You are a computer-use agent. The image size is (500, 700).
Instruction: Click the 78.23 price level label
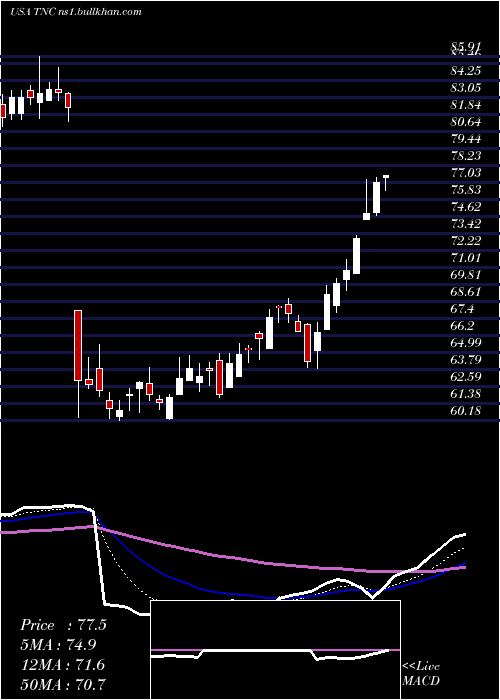466,155
